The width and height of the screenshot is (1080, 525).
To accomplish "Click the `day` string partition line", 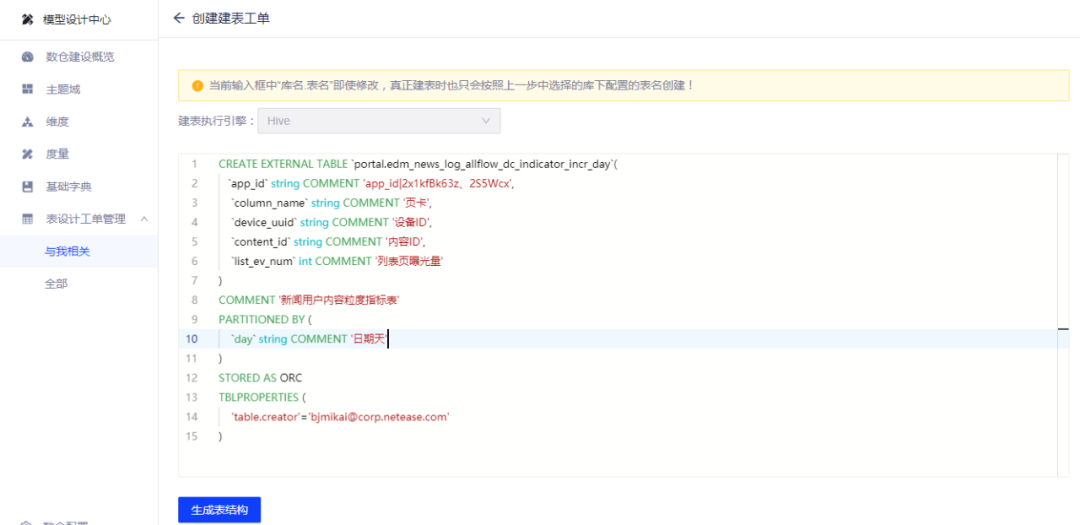I will point(310,338).
